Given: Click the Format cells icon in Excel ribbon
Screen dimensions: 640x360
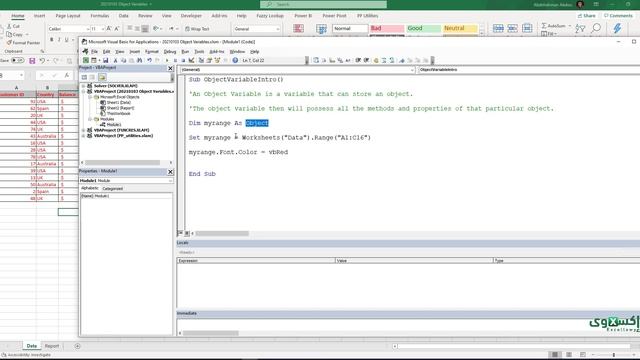Looking at the screenshot, I should [x=527, y=28].
